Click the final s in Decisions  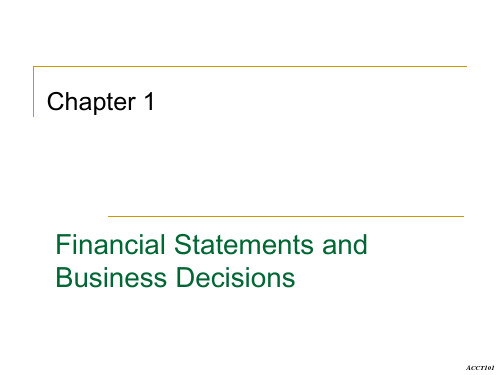(289, 279)
